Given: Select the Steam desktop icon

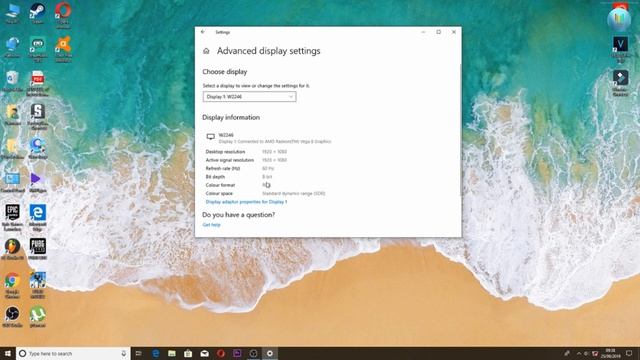Looking at the screenshot, I should click(38, 13).
